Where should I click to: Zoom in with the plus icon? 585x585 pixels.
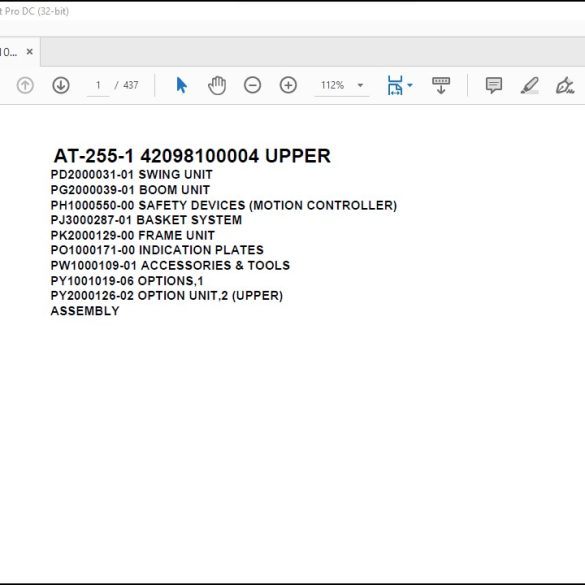pyautogui.click(x=288, y=85)
